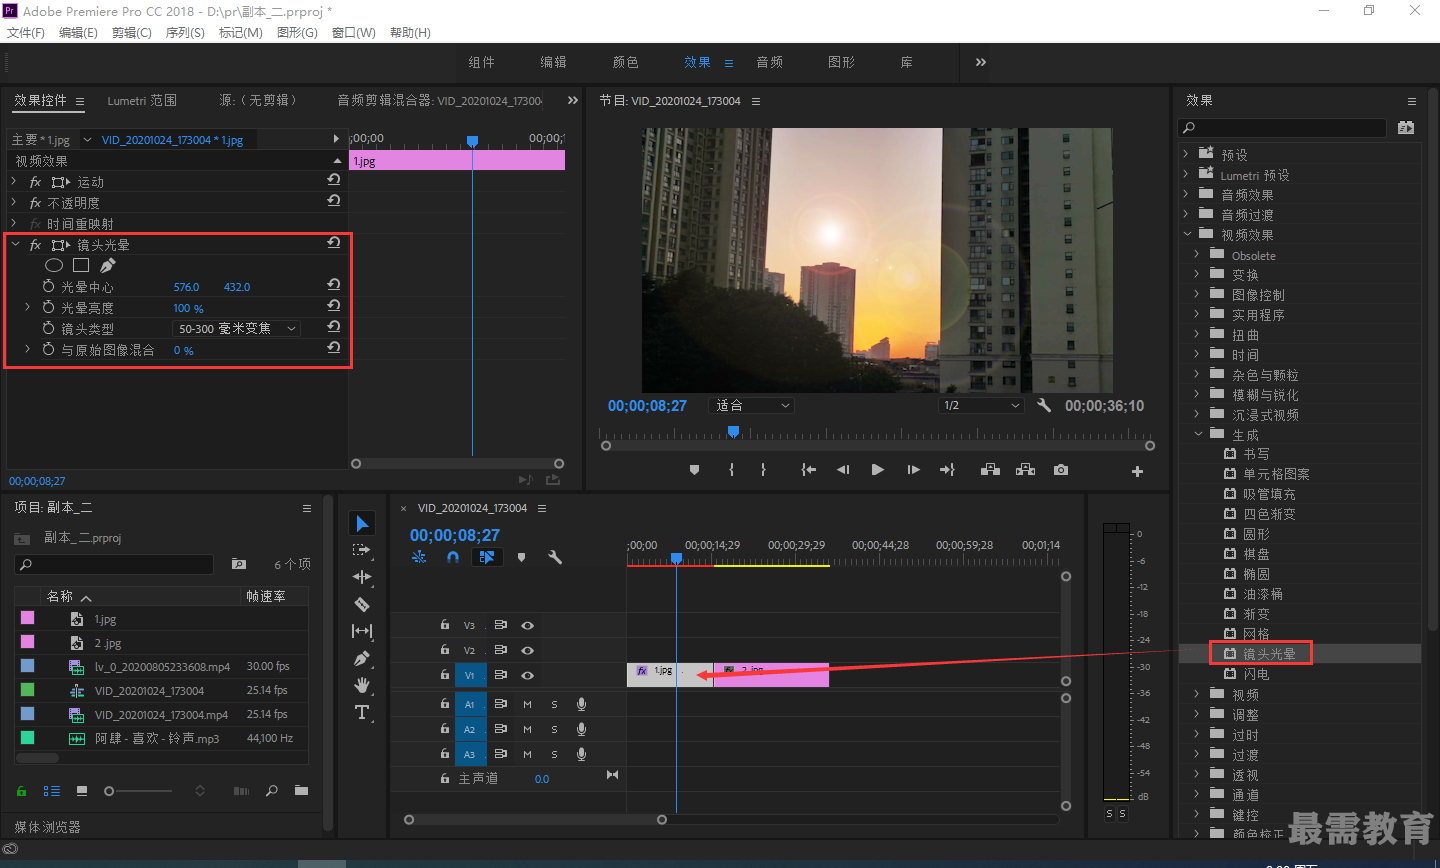Open the 剪辑(C) menu
Image resolution: width=1440 pixels, height=868 pixels.
(132, 33)
